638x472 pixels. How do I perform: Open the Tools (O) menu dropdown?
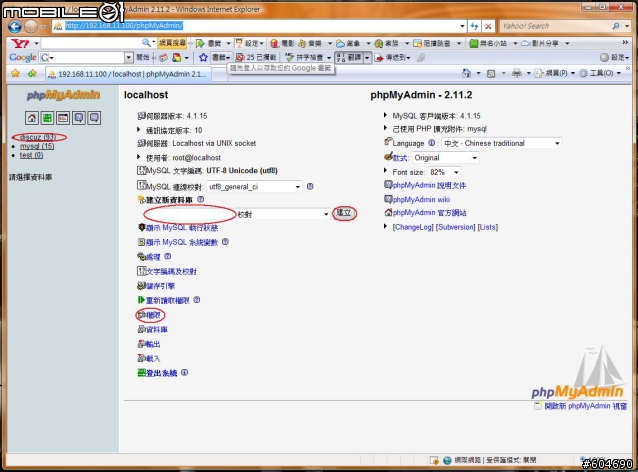(600, 73)
